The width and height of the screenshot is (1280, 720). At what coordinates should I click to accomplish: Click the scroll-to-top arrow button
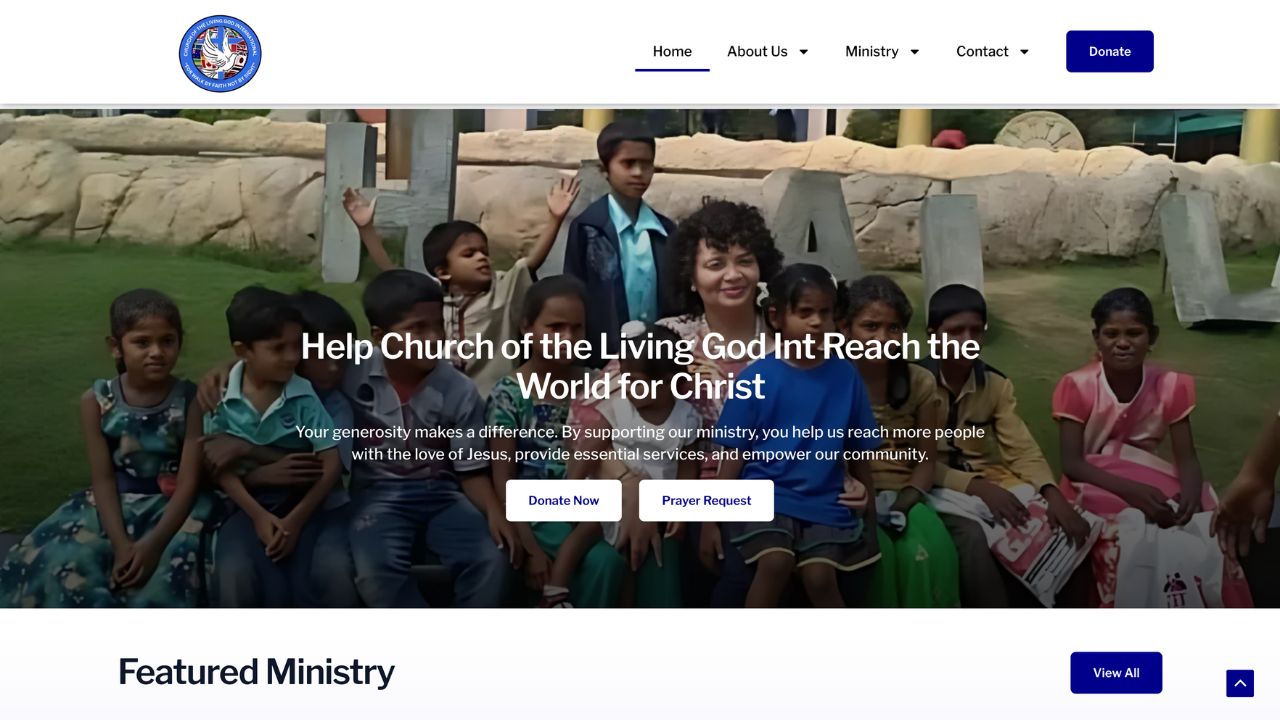click(1240, 683)
